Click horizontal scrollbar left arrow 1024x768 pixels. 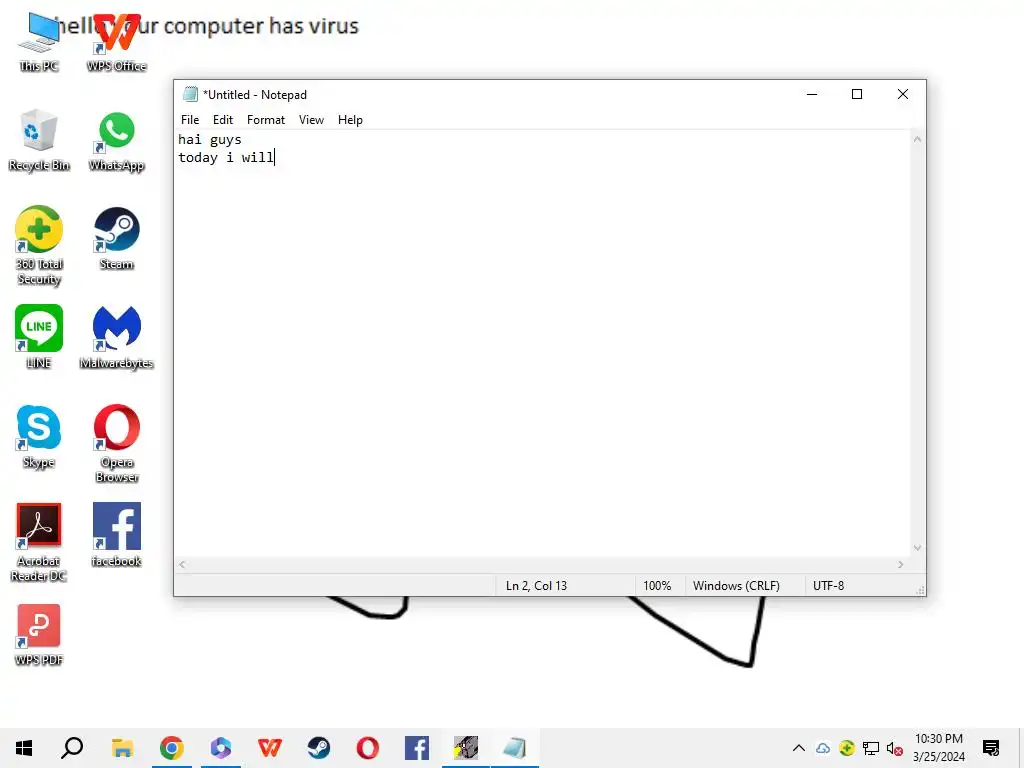point(182,564)
